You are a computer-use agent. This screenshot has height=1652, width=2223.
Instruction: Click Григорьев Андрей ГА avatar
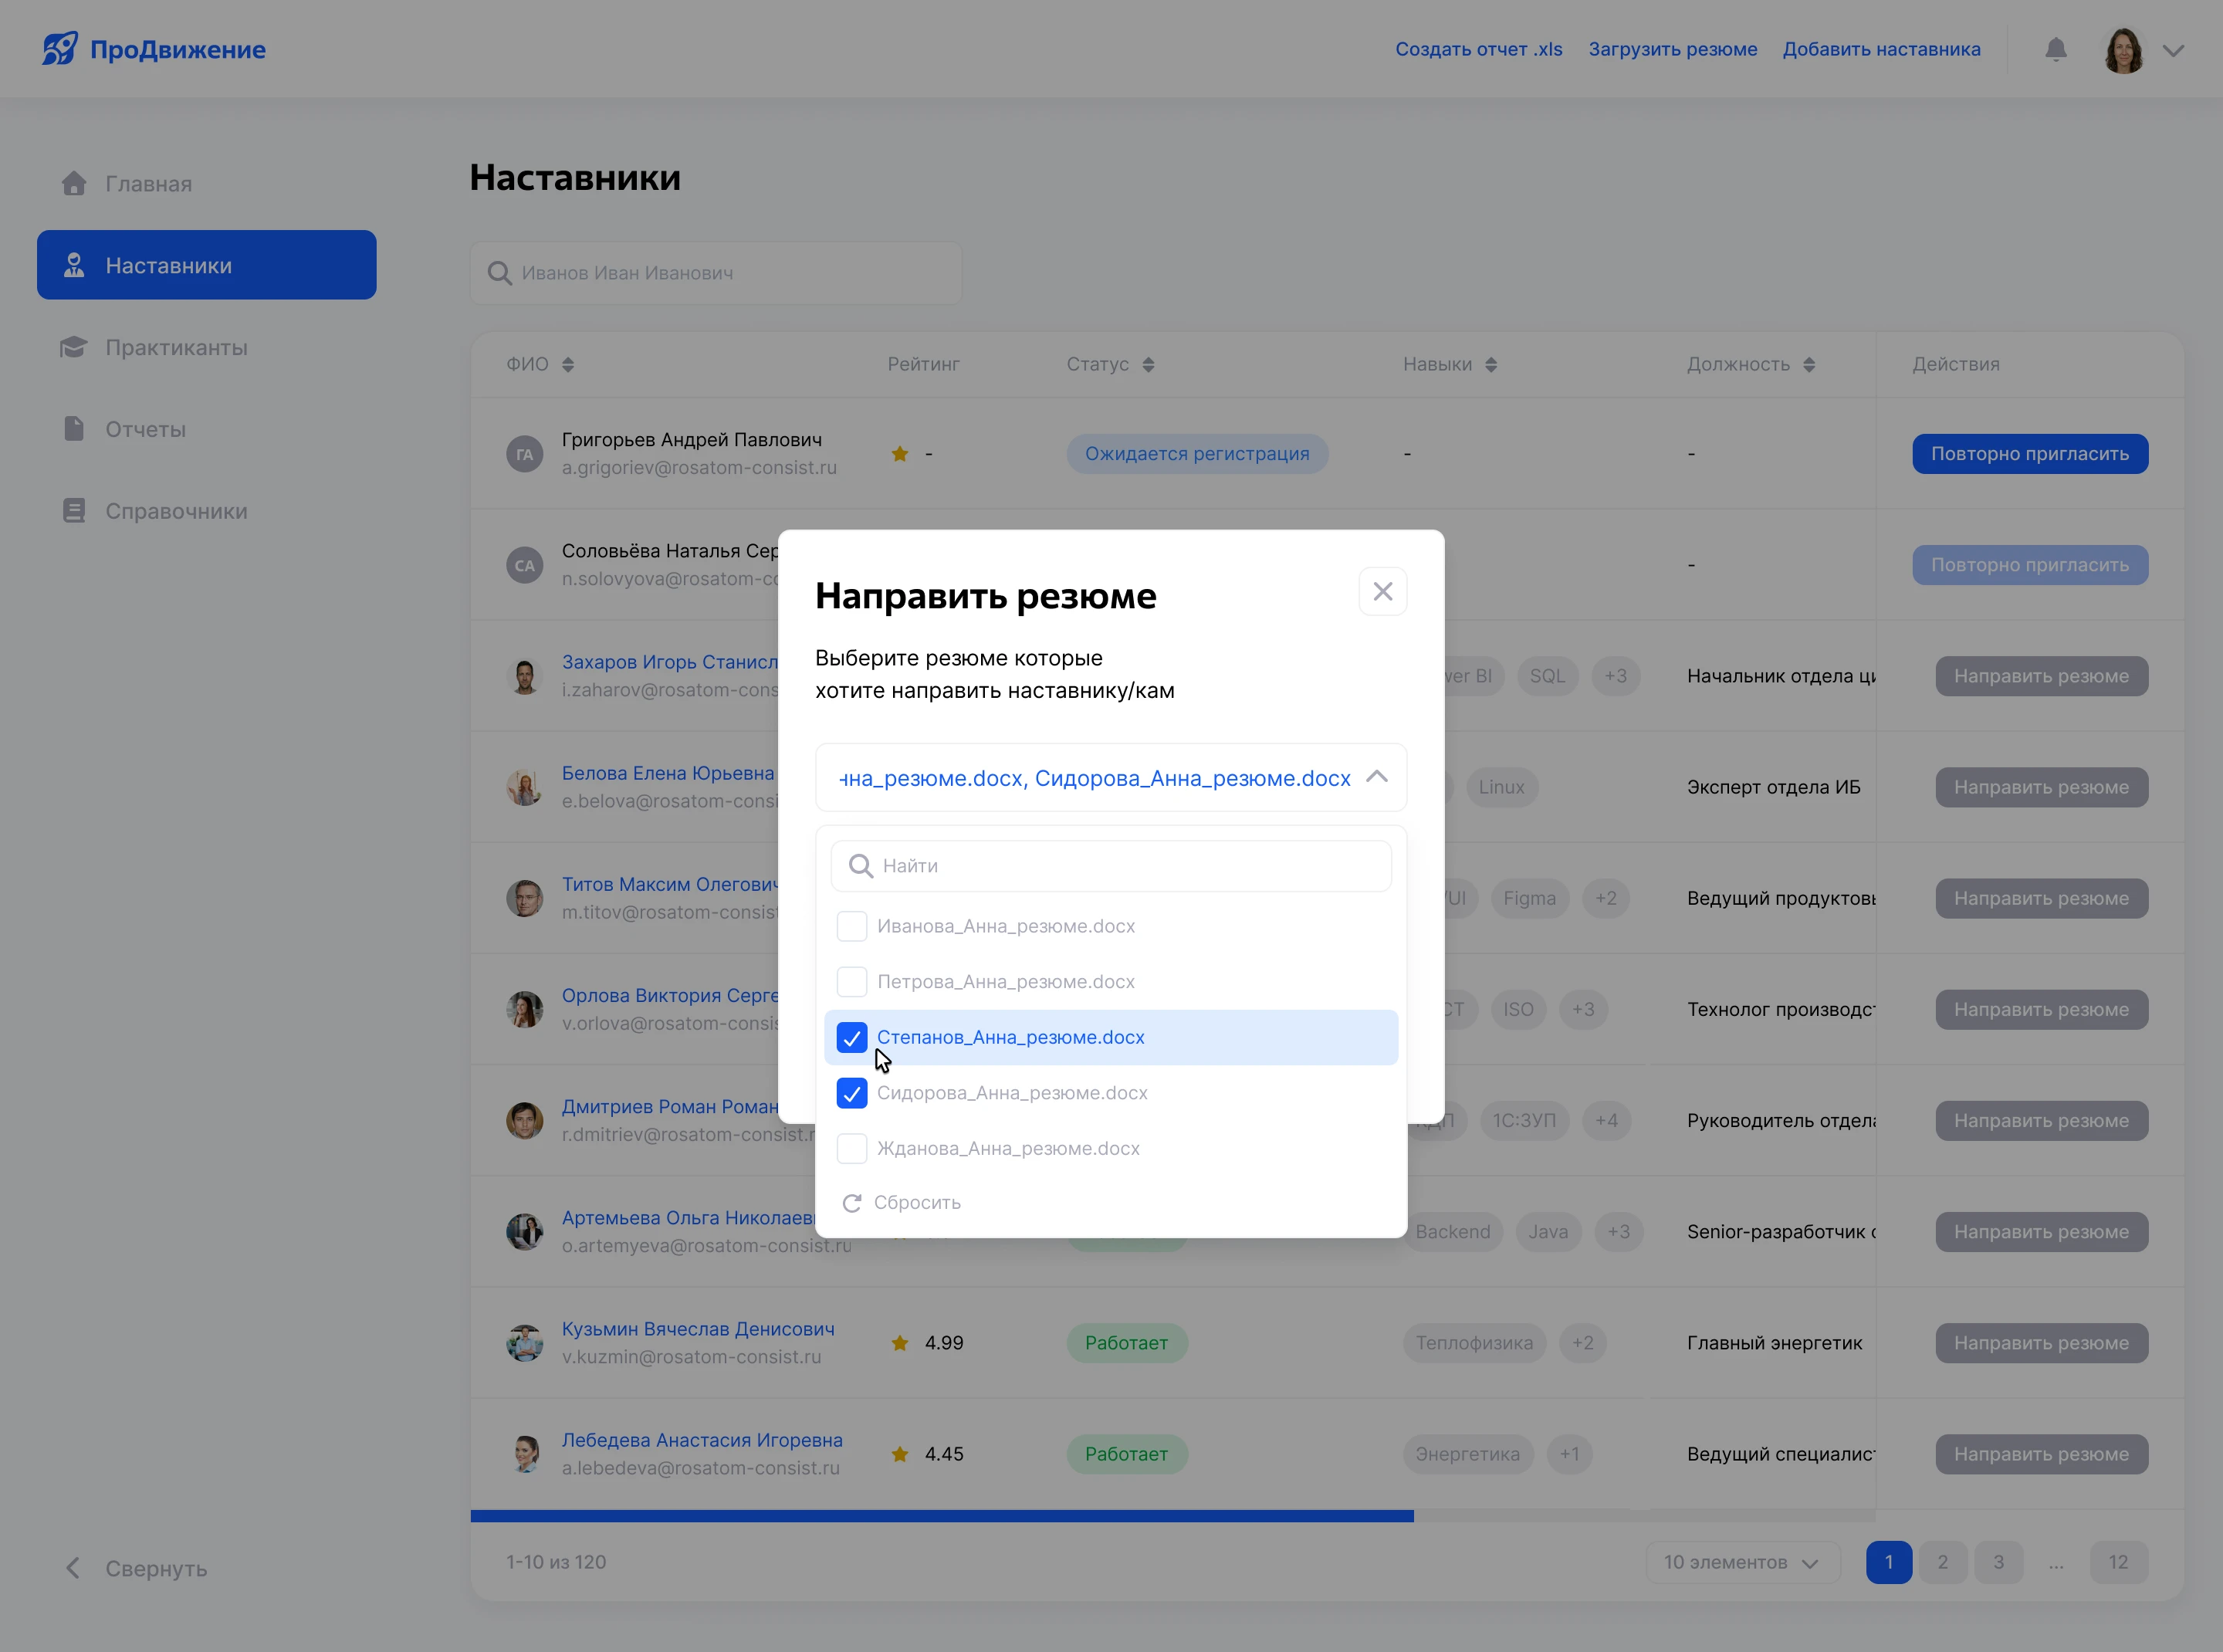point(525,454)
